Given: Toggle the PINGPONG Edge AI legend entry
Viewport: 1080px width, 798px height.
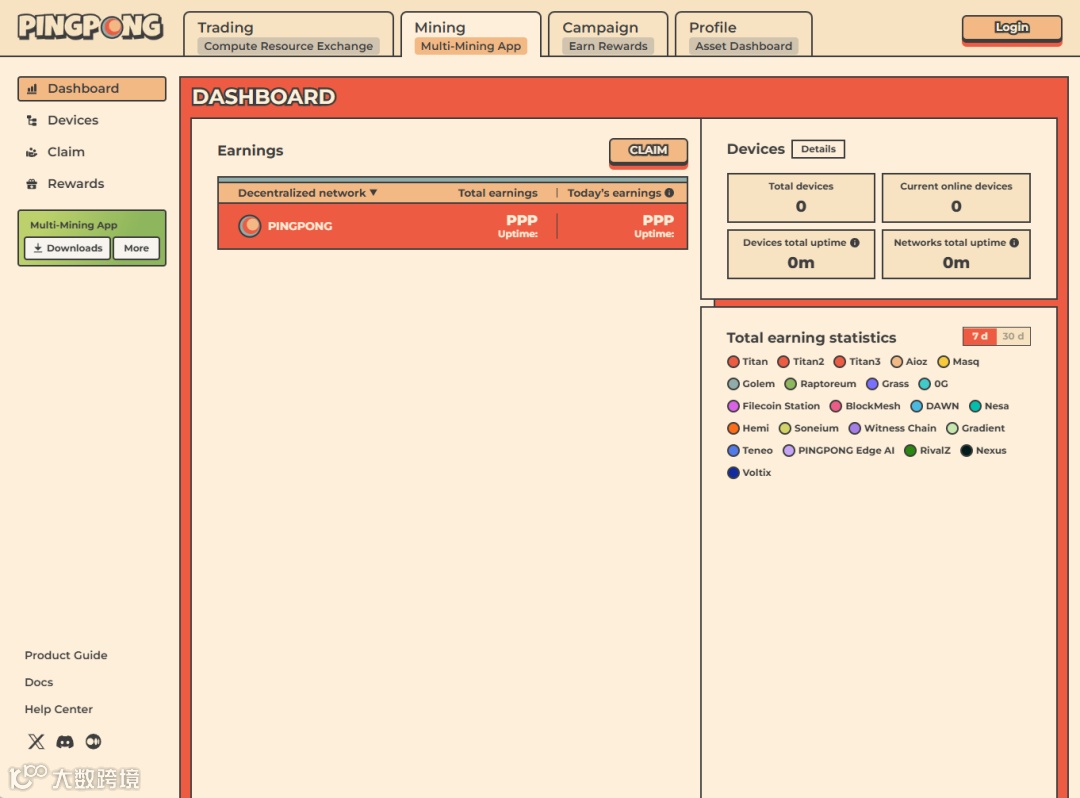Looking at the screenshot, I should coord(838,450).
